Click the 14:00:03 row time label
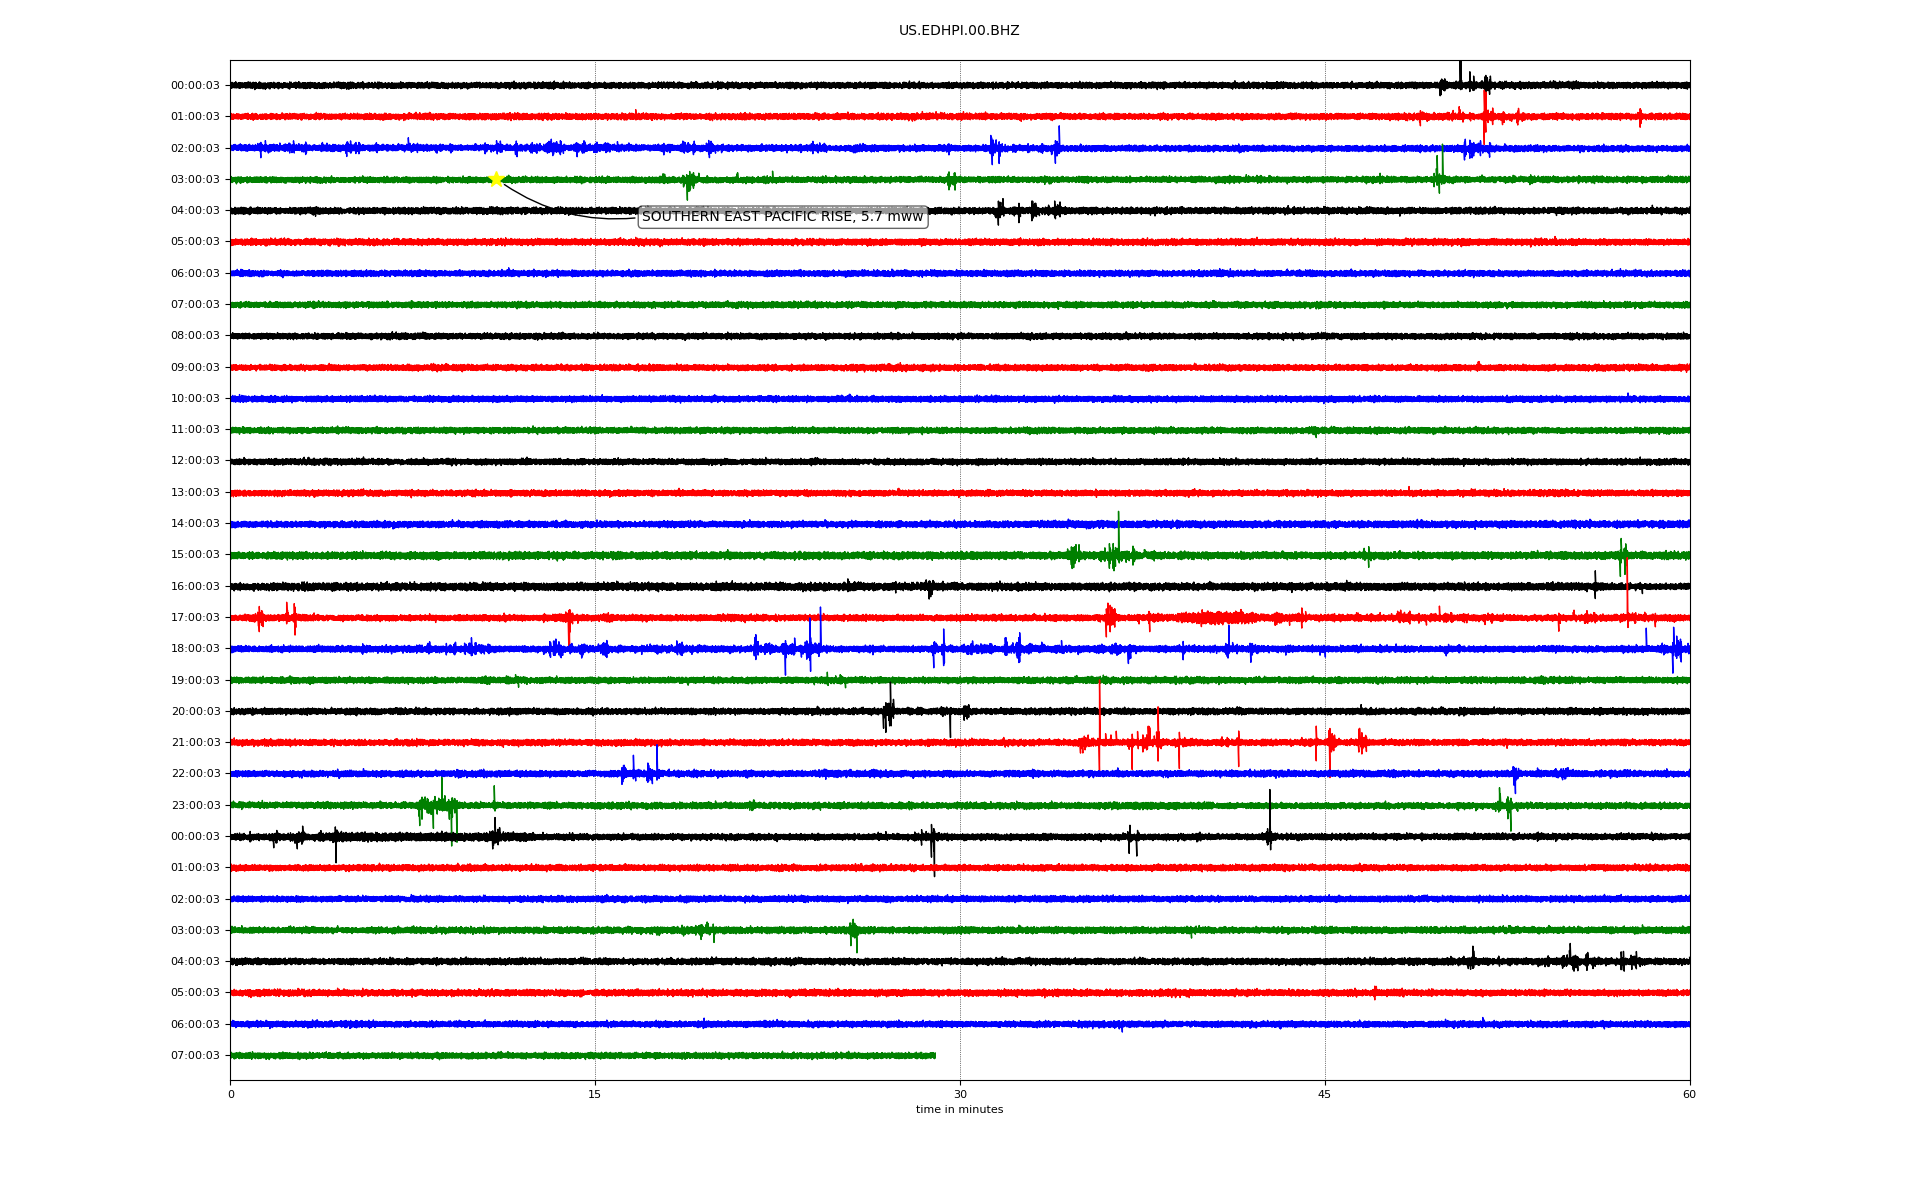The image size is (1920, 1200). tap(195, 524)
